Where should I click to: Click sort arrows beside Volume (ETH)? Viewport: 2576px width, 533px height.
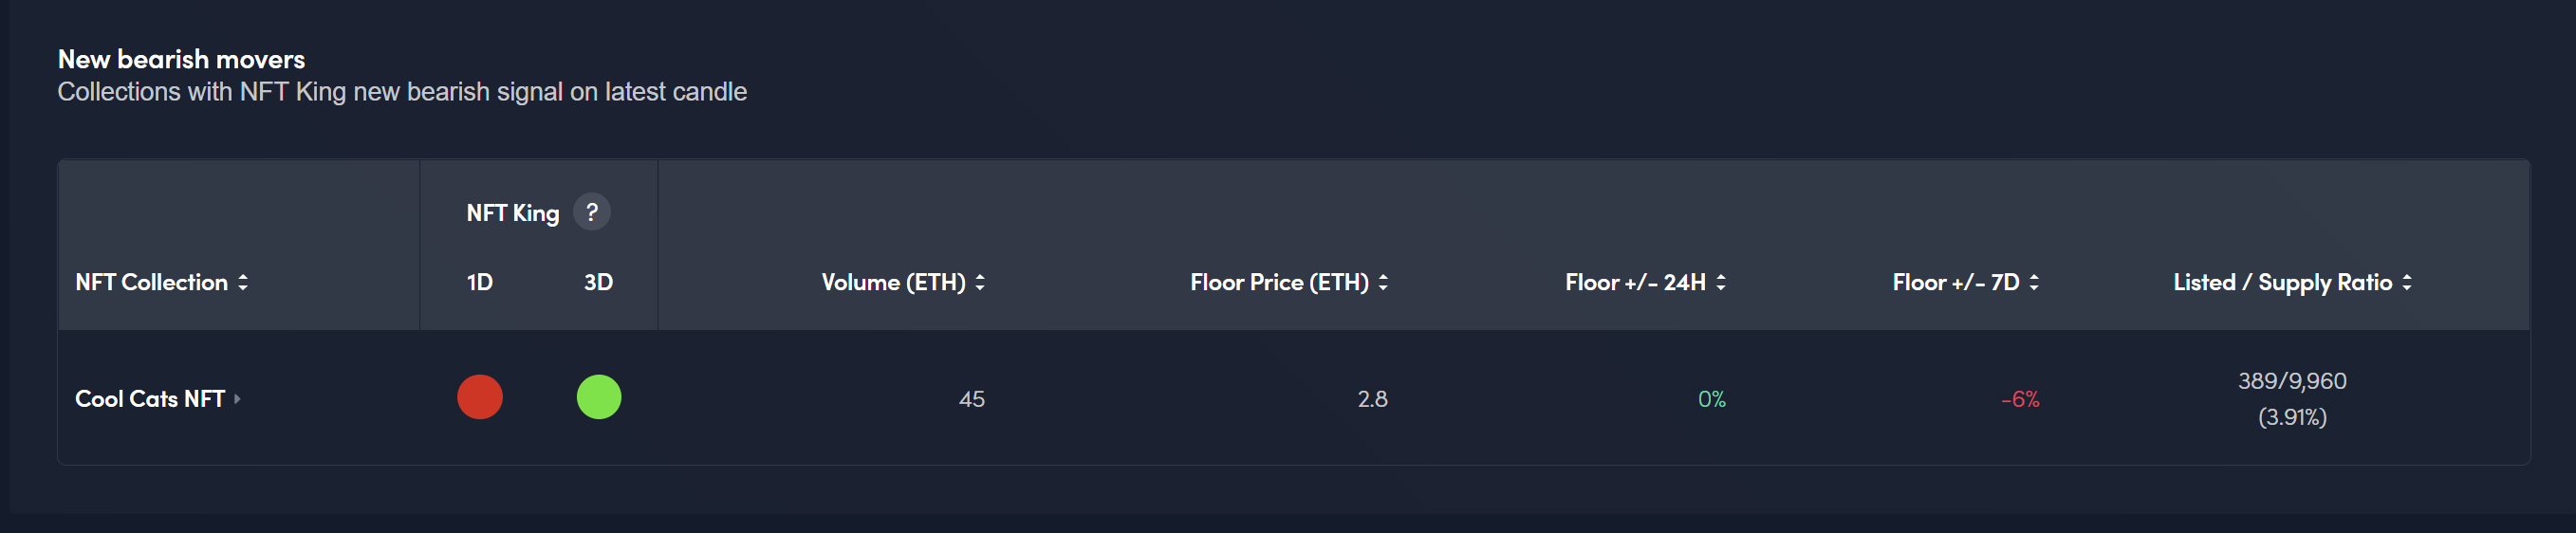[x=980, y=283]
